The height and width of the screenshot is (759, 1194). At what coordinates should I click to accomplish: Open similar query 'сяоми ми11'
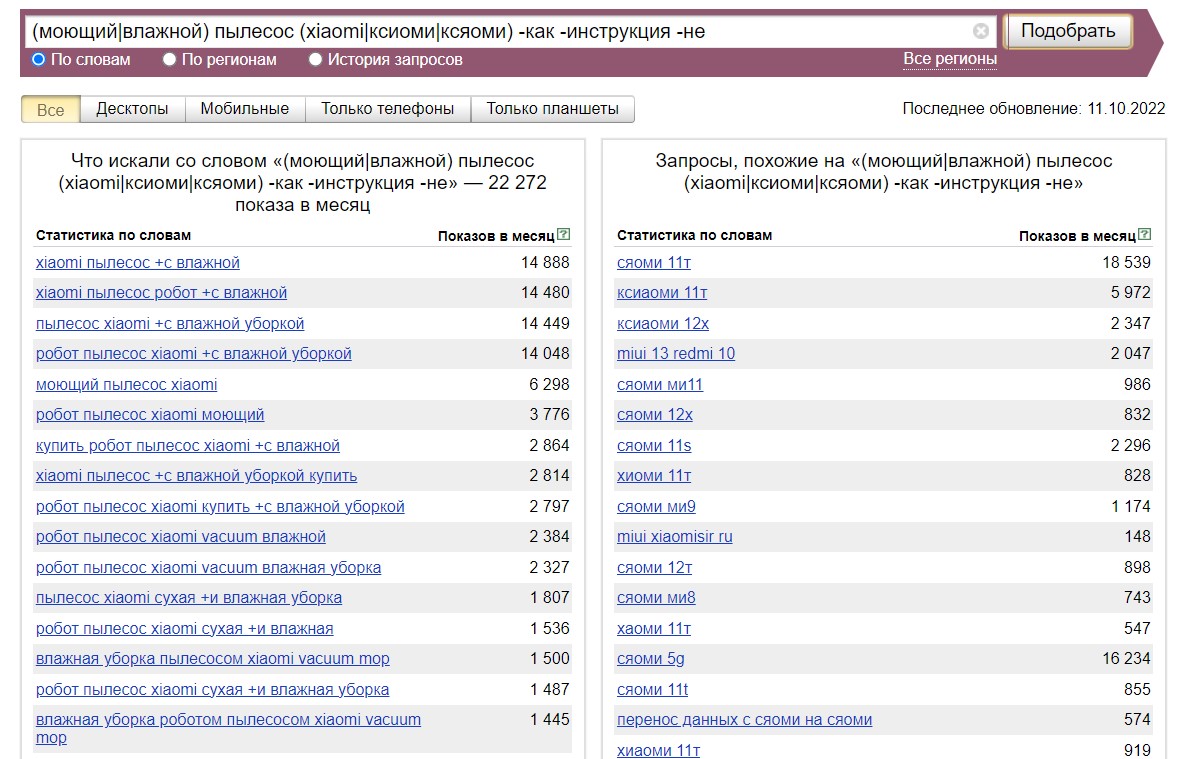pyautogui.click(x=659, y=384)
